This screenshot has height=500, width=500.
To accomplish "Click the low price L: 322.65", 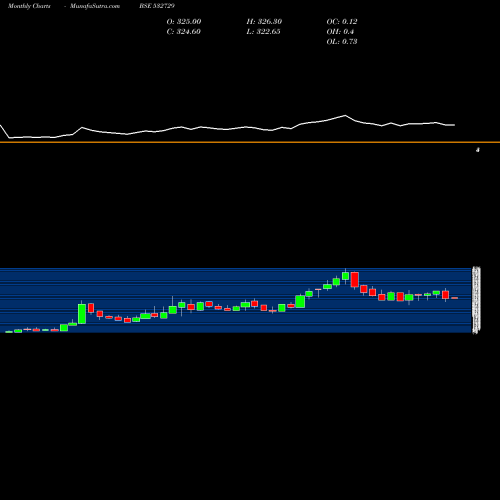I will [263, 32].
